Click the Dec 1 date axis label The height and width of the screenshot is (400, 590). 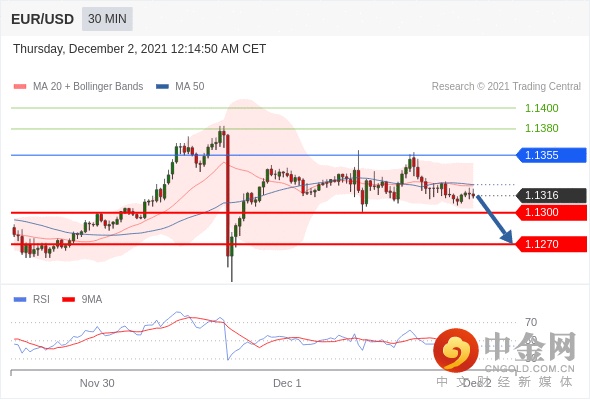tap(287, 383)
